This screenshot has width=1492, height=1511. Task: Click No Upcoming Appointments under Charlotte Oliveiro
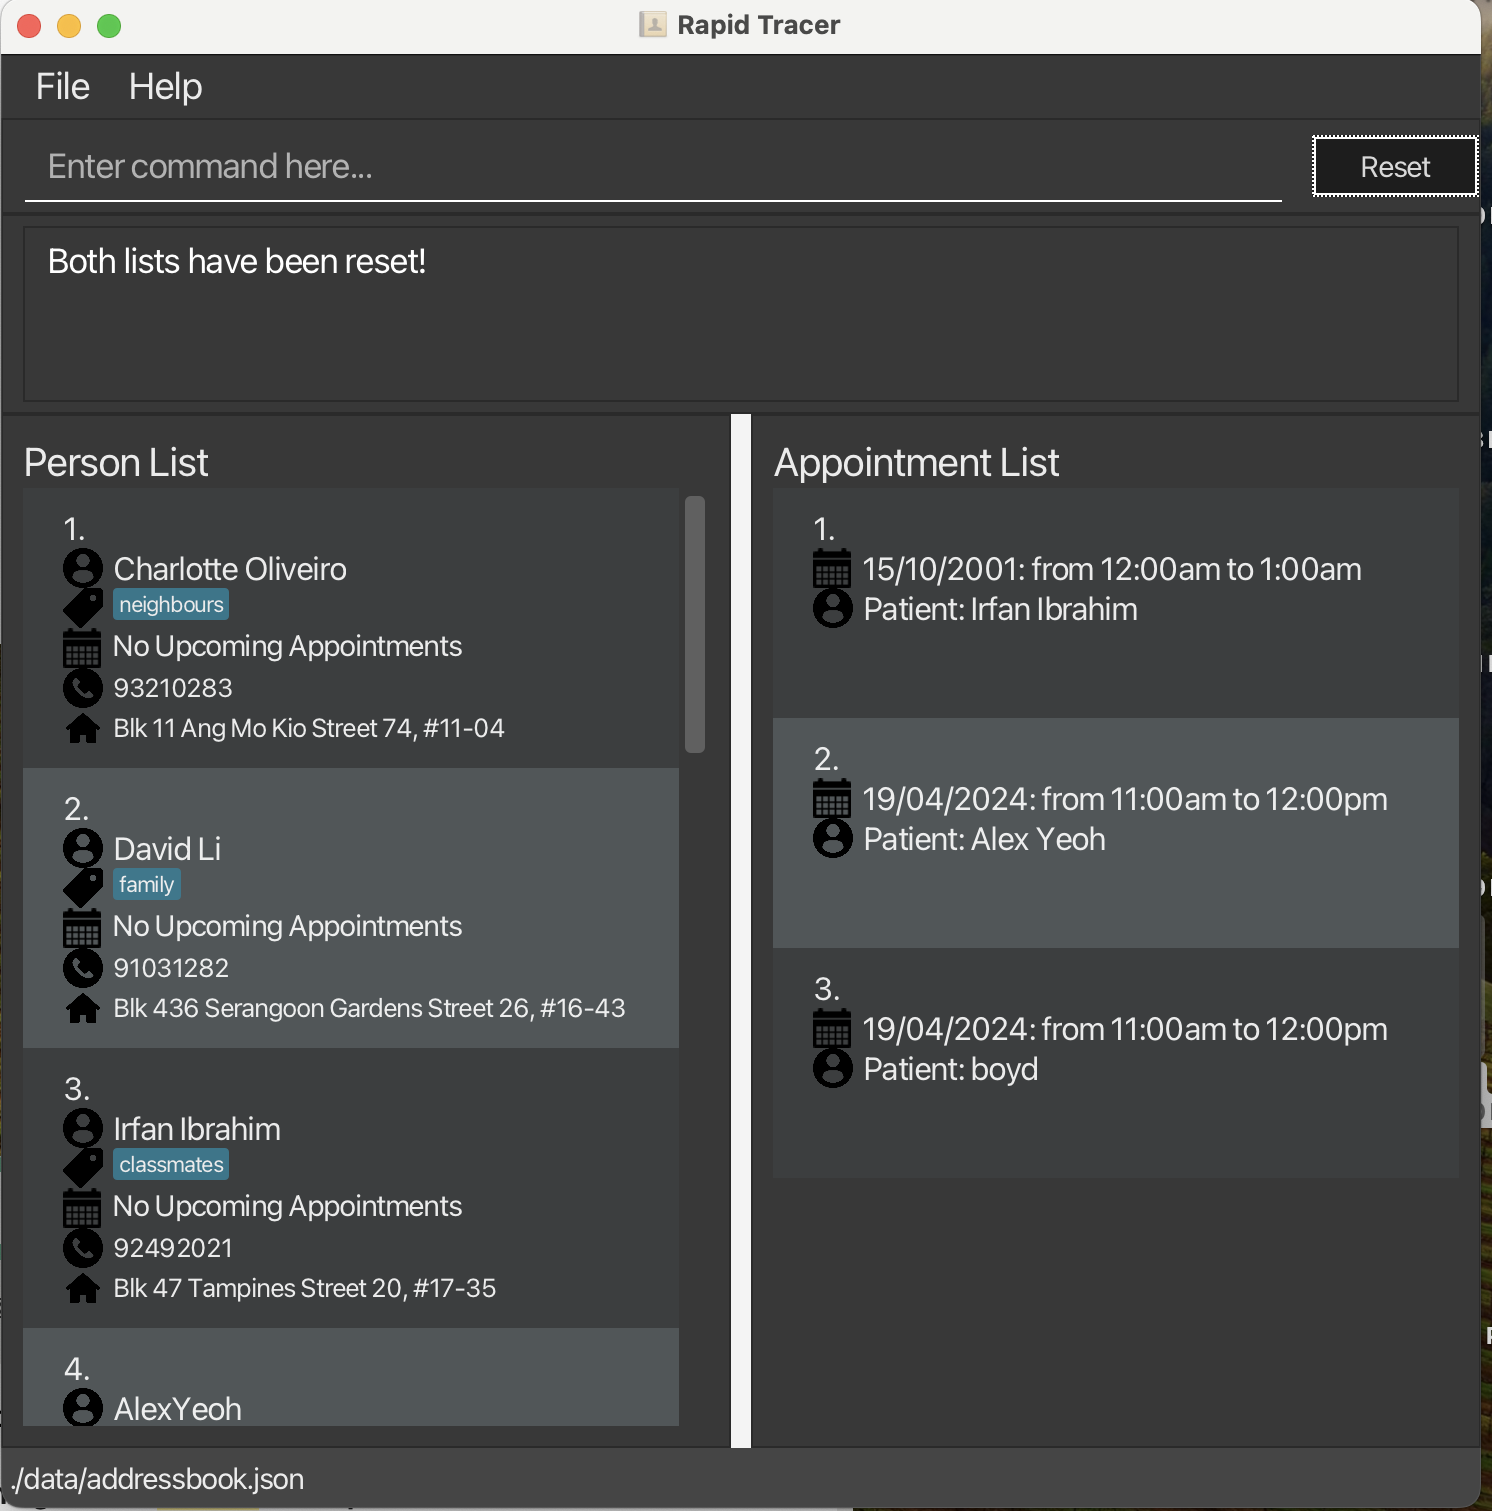pyautogui.click(x=288, y=646)
